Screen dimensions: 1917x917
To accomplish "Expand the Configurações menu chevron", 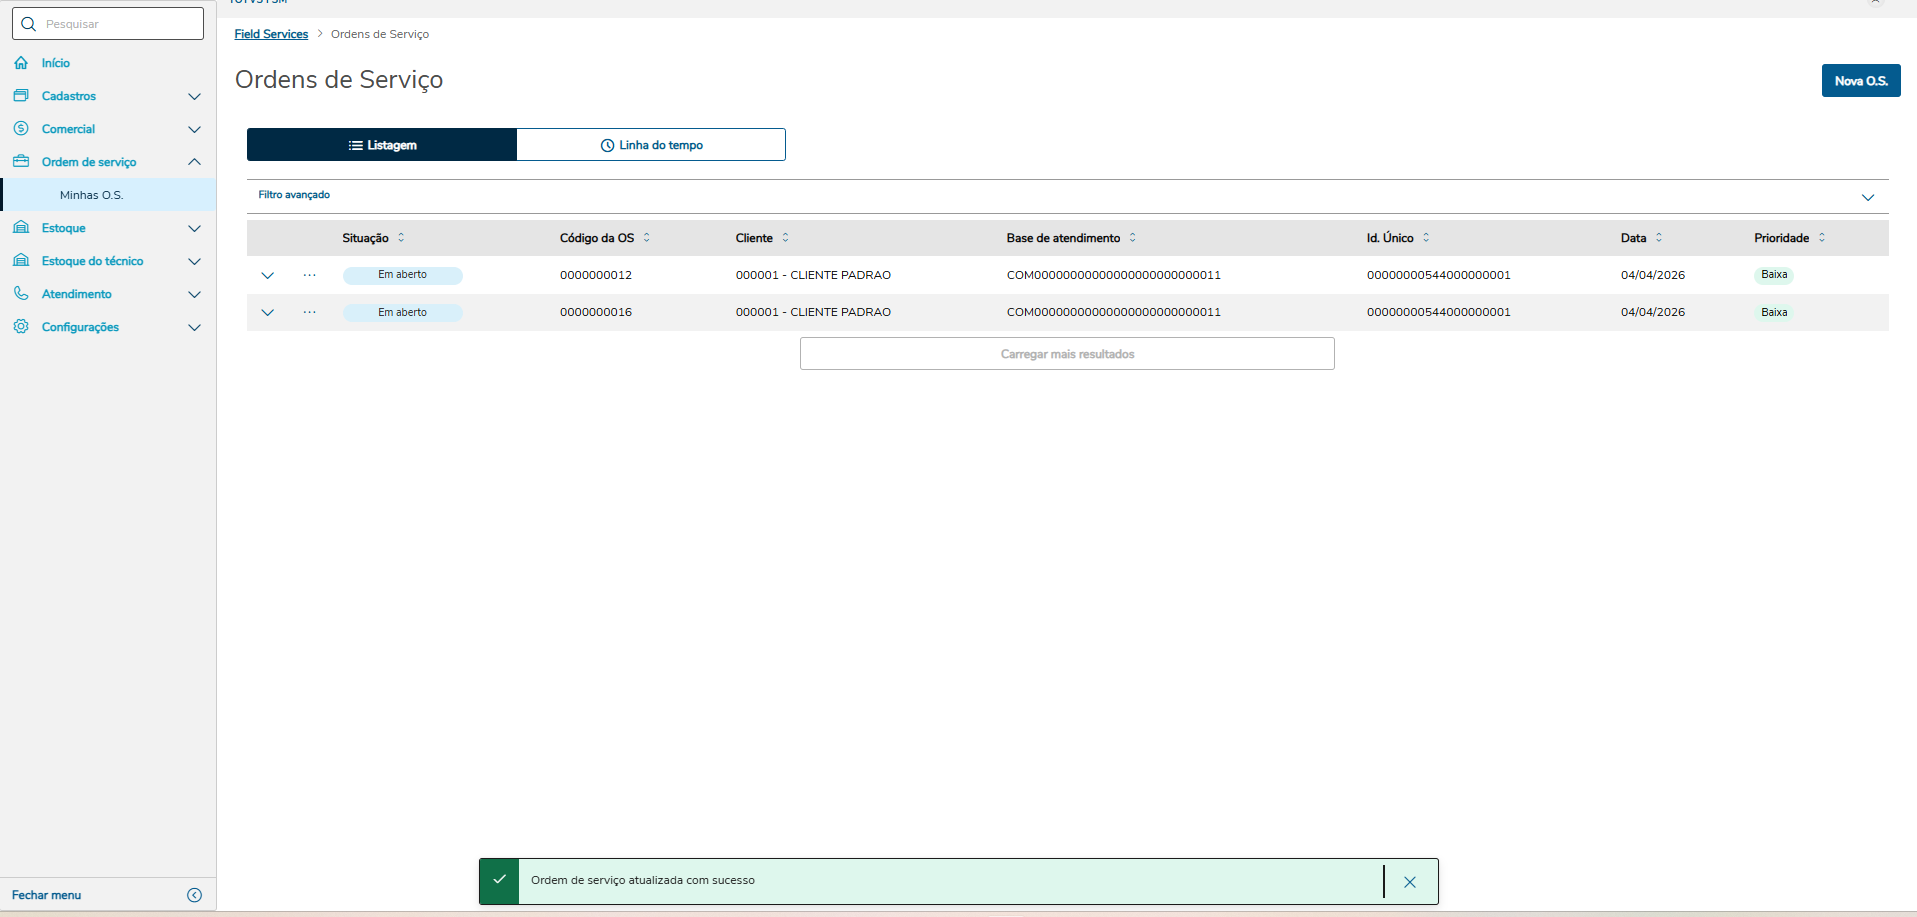I will pos(195,327).
